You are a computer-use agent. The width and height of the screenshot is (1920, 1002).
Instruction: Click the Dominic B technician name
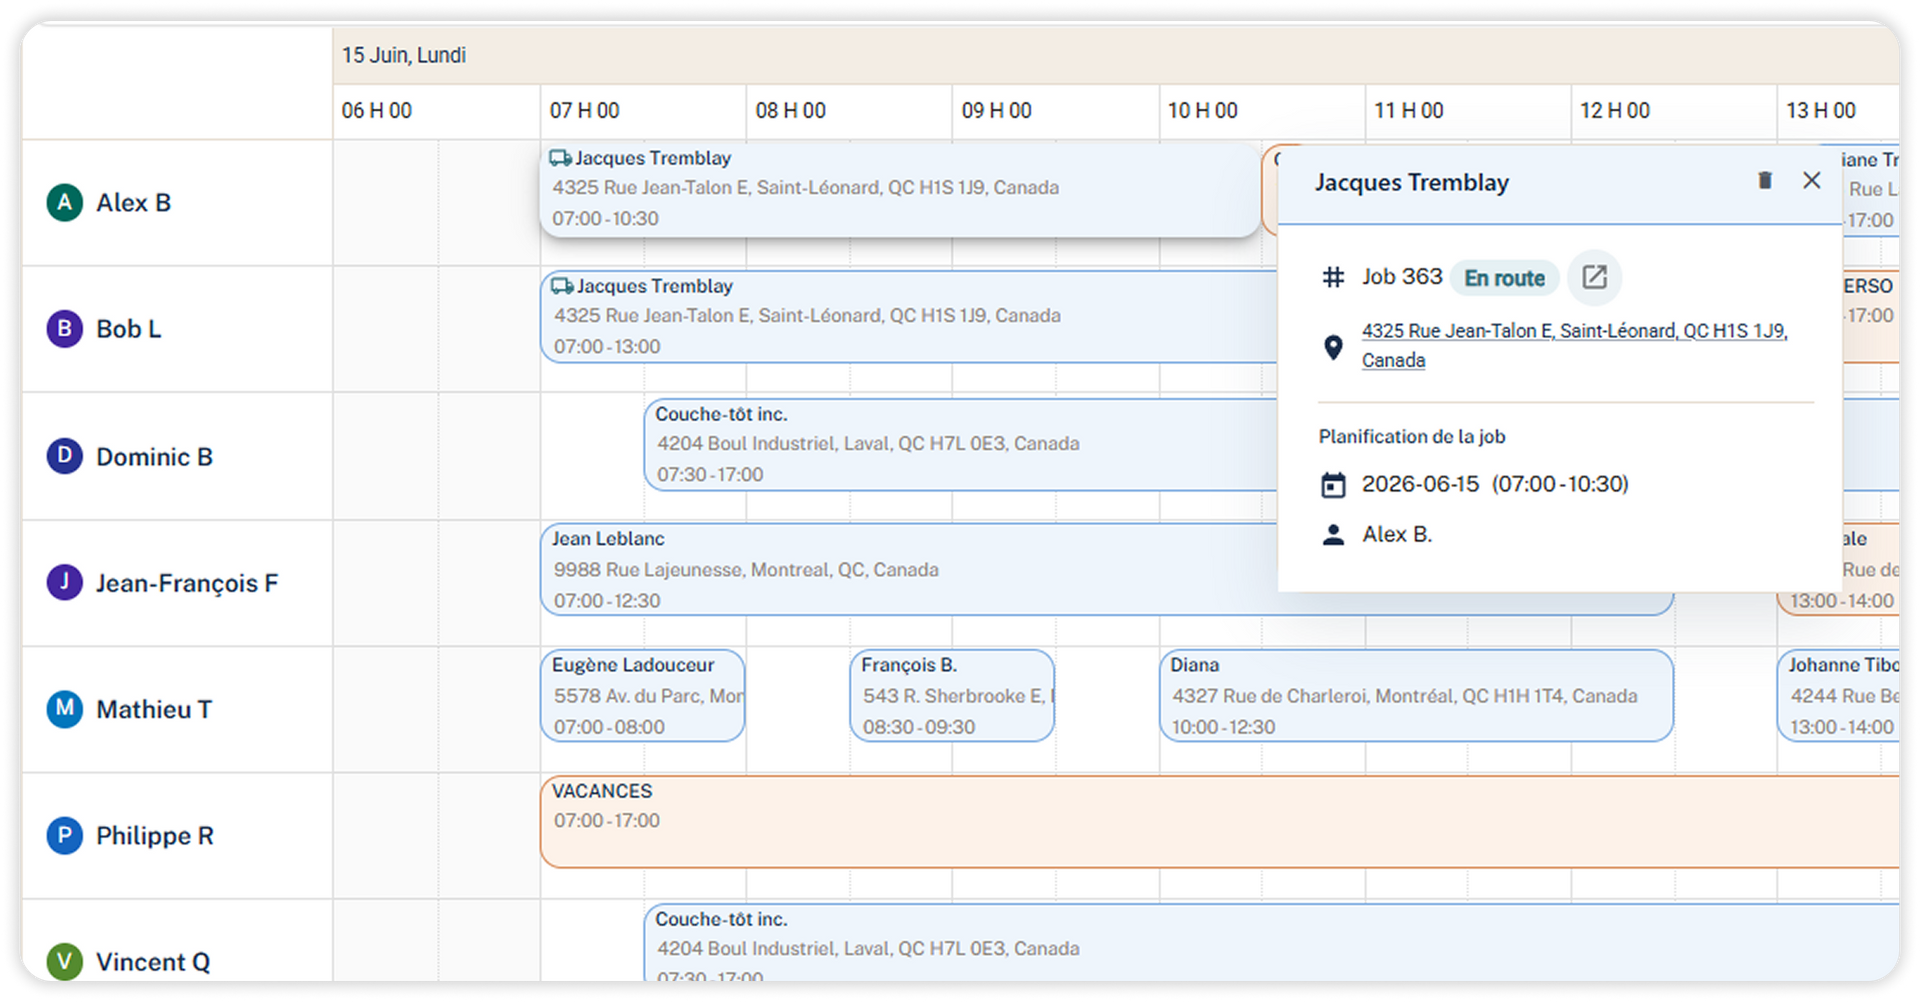pyautogui.click(x=155, y=456)
